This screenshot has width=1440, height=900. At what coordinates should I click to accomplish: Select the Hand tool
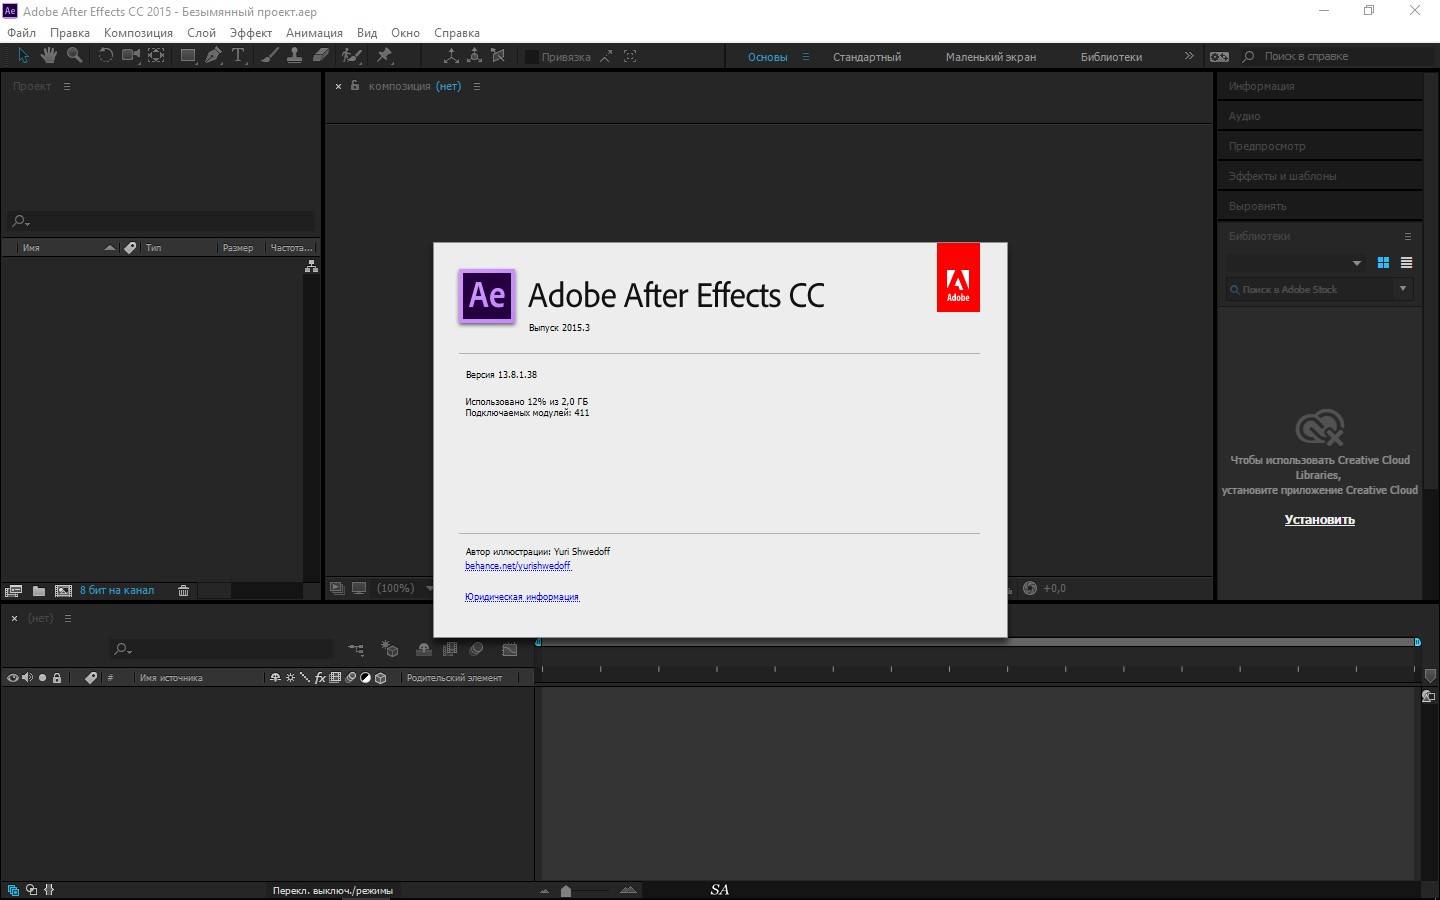(x=48, y=56)
